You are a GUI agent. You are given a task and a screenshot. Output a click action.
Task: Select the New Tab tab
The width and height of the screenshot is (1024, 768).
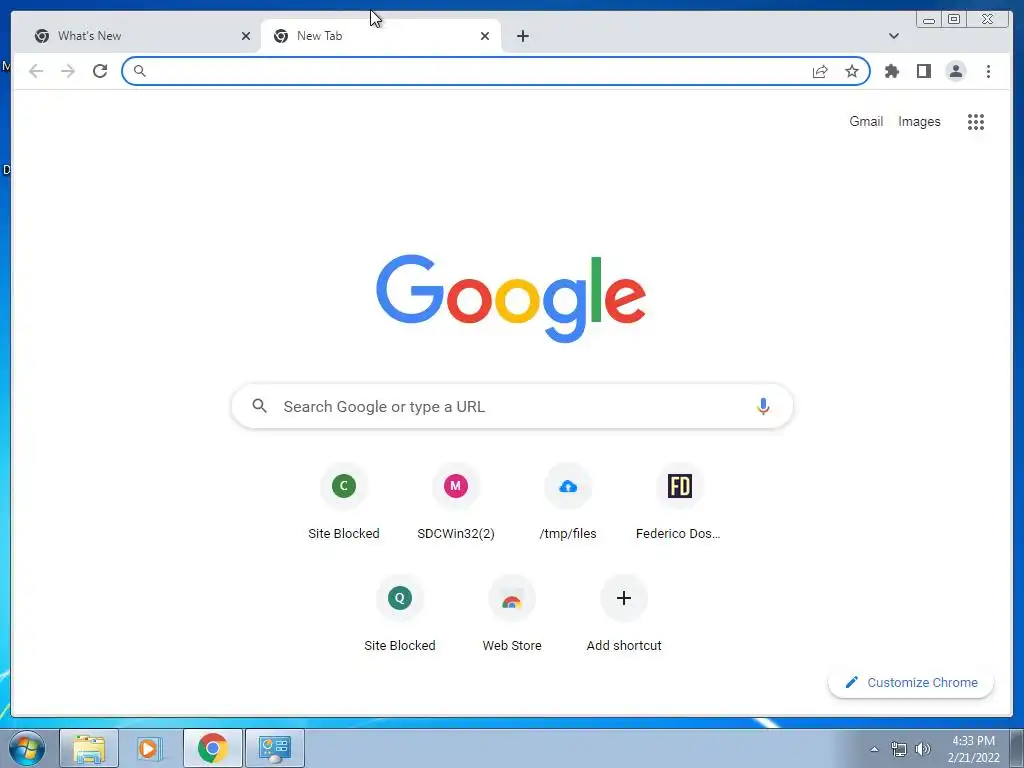click(381, 36)
